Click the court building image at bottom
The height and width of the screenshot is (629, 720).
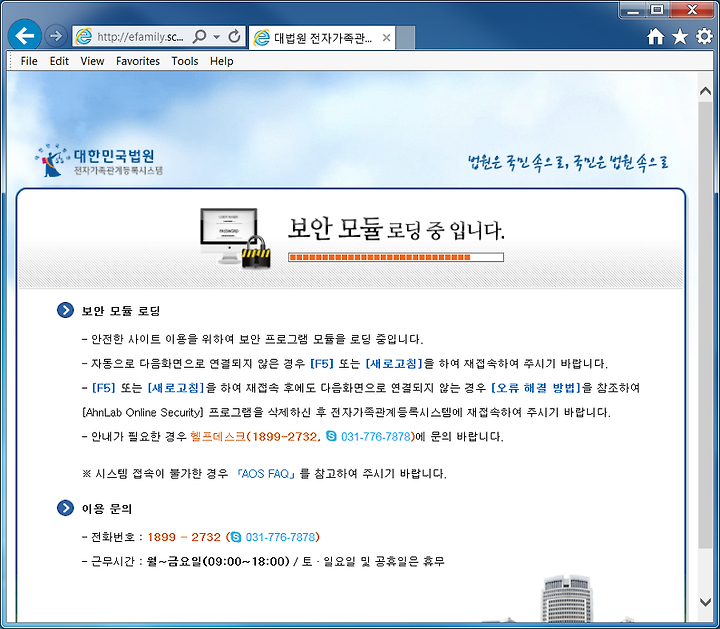click(568, 598)
